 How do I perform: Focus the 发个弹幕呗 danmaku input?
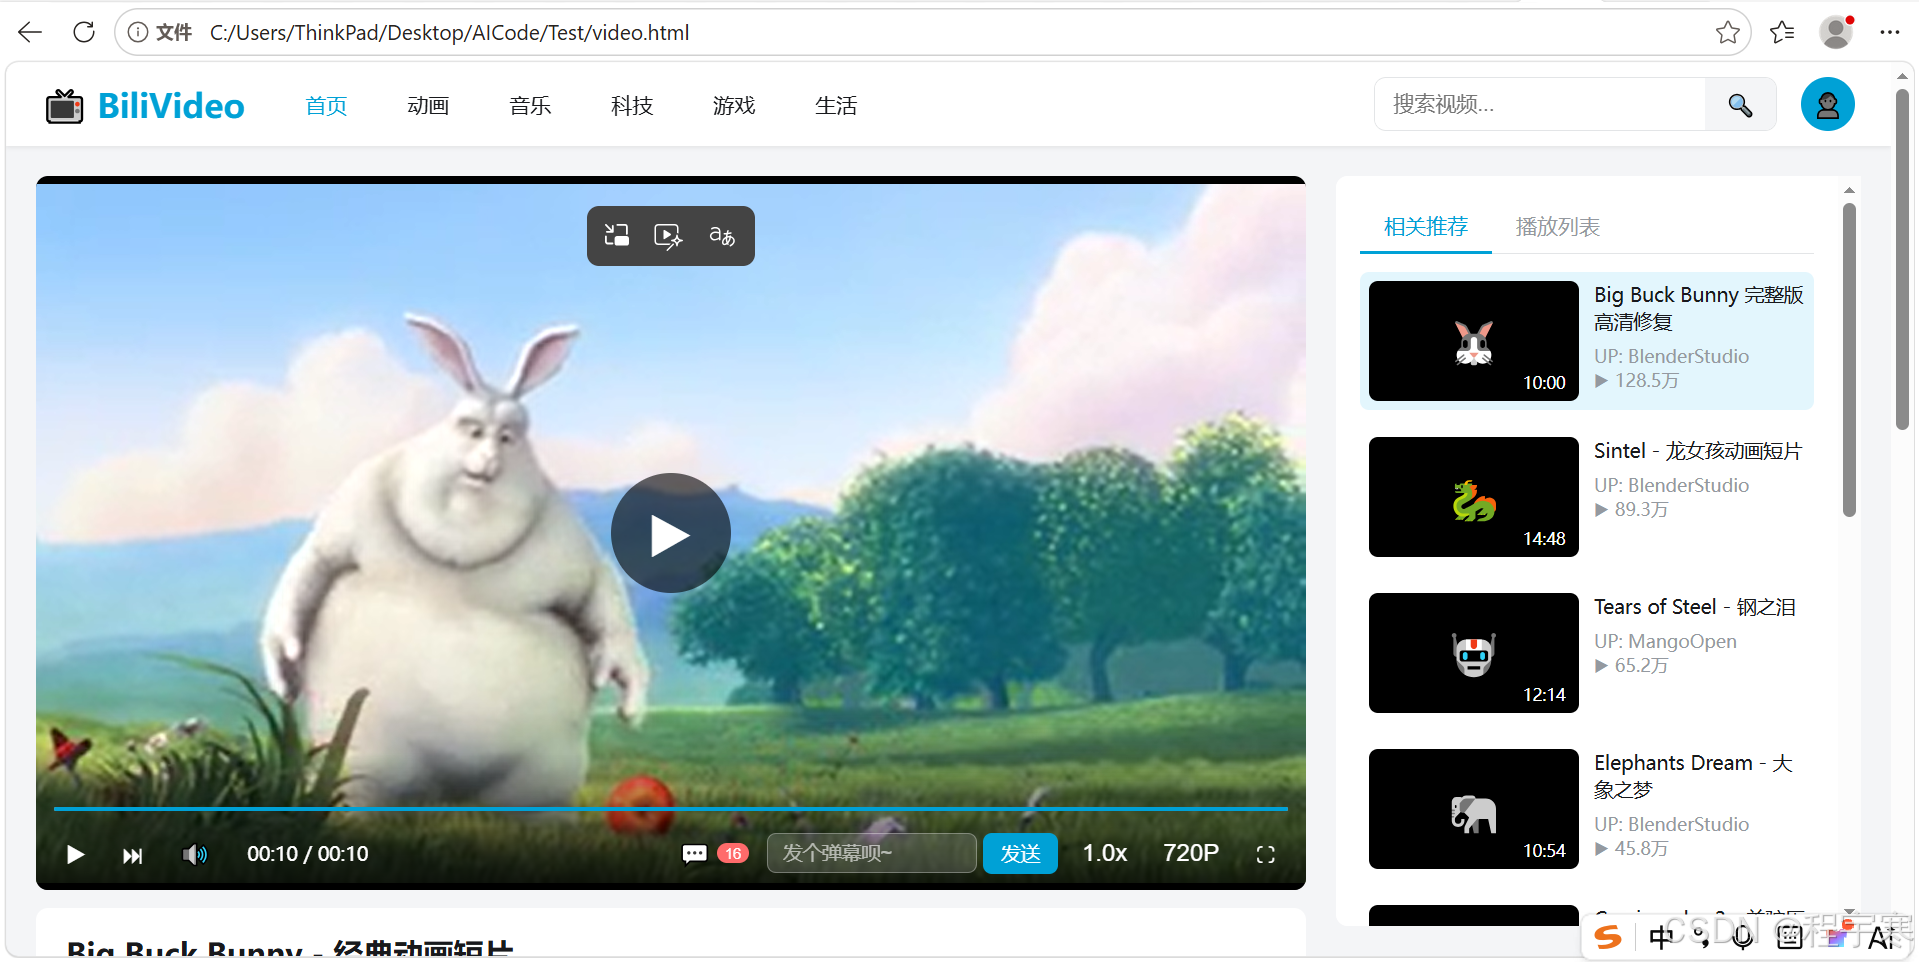click(x=871, y=853)
